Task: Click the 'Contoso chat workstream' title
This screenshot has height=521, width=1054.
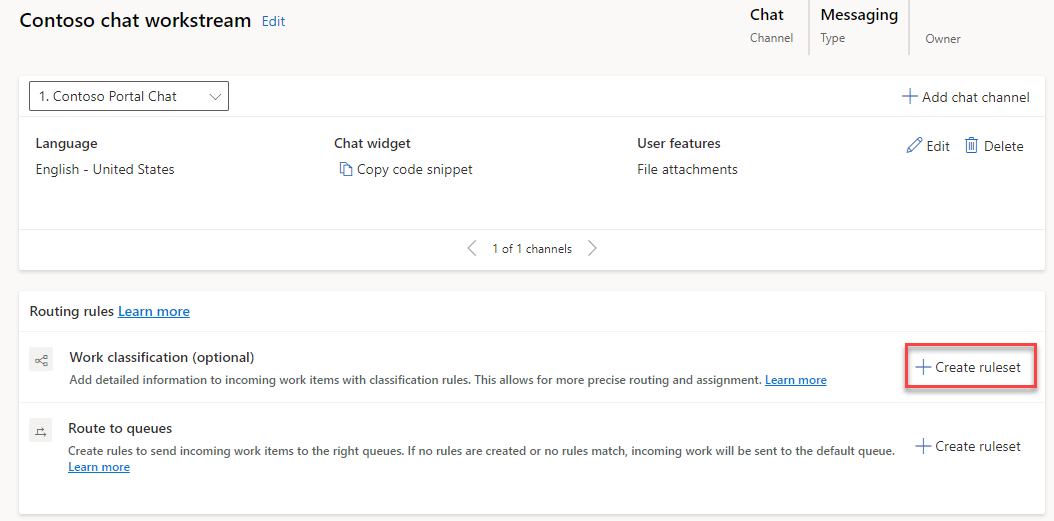Action: pyautogui.click(x=135, y=20)
